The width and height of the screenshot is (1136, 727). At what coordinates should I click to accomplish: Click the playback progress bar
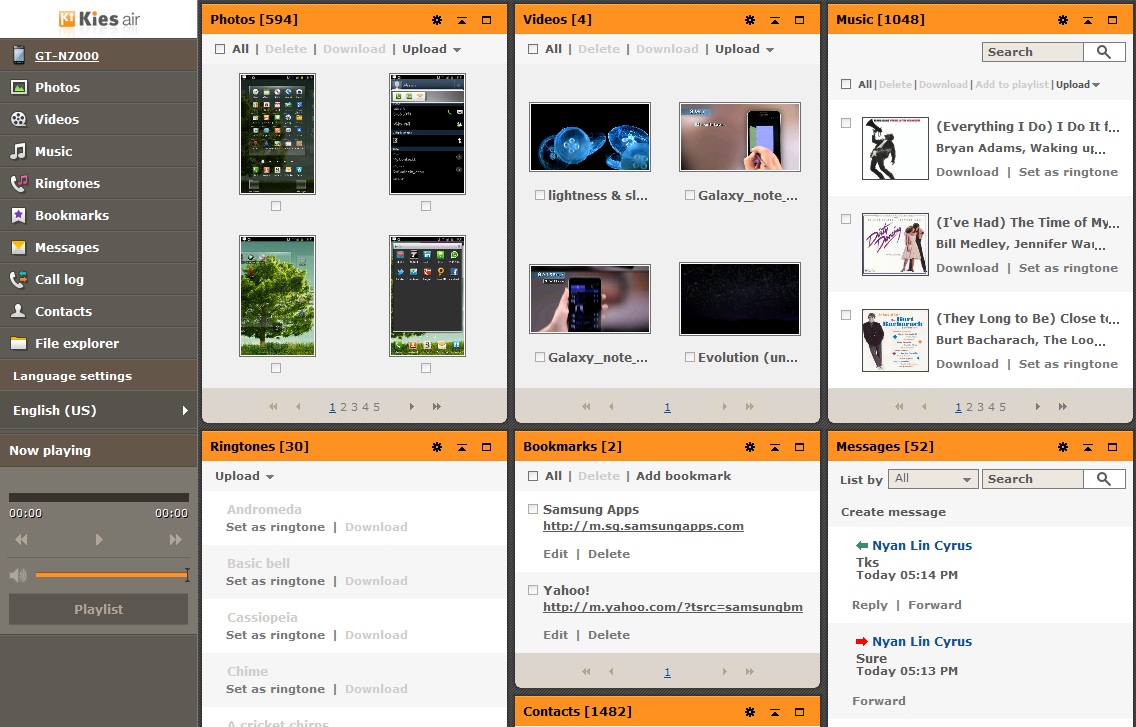[99, 497]
